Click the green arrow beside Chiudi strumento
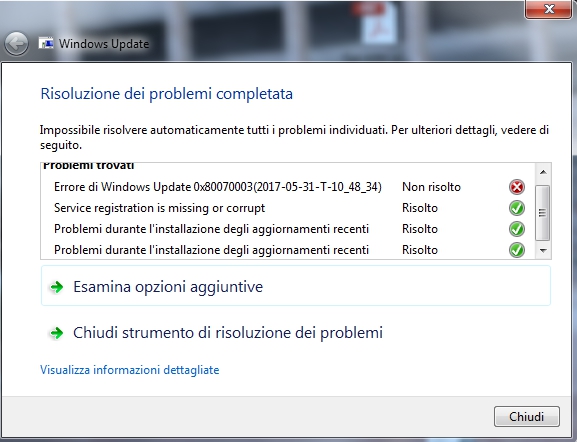 [x=57, y=333]
